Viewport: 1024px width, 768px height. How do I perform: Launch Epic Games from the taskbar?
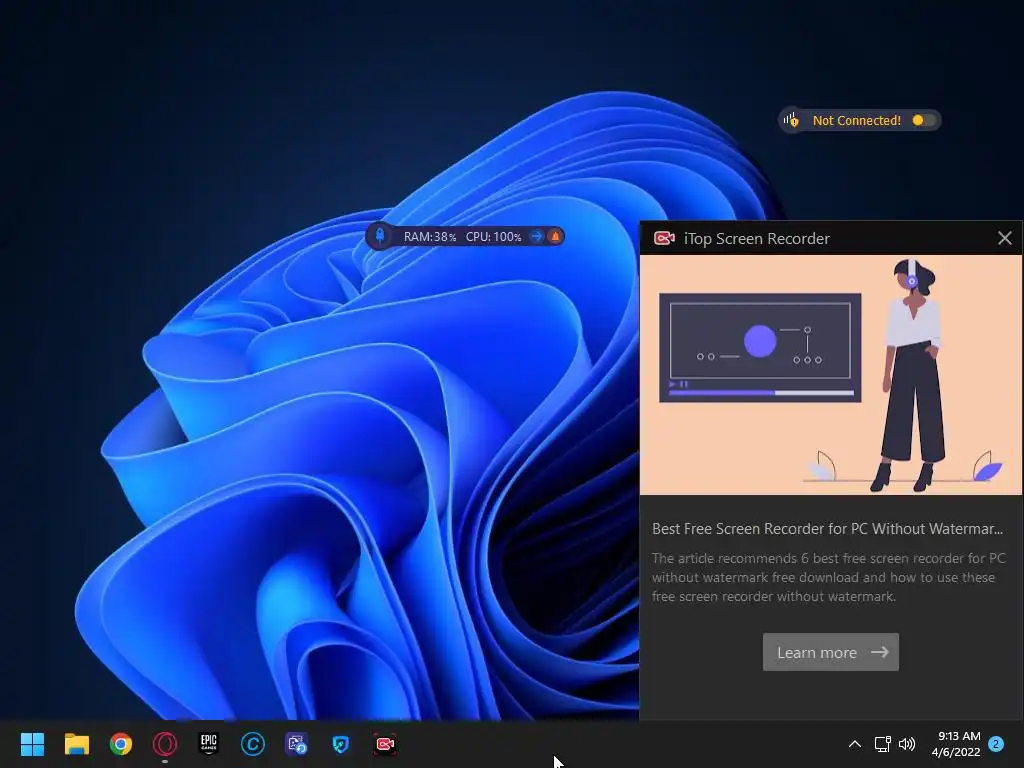pyautogui.click(x=208, y=743)
